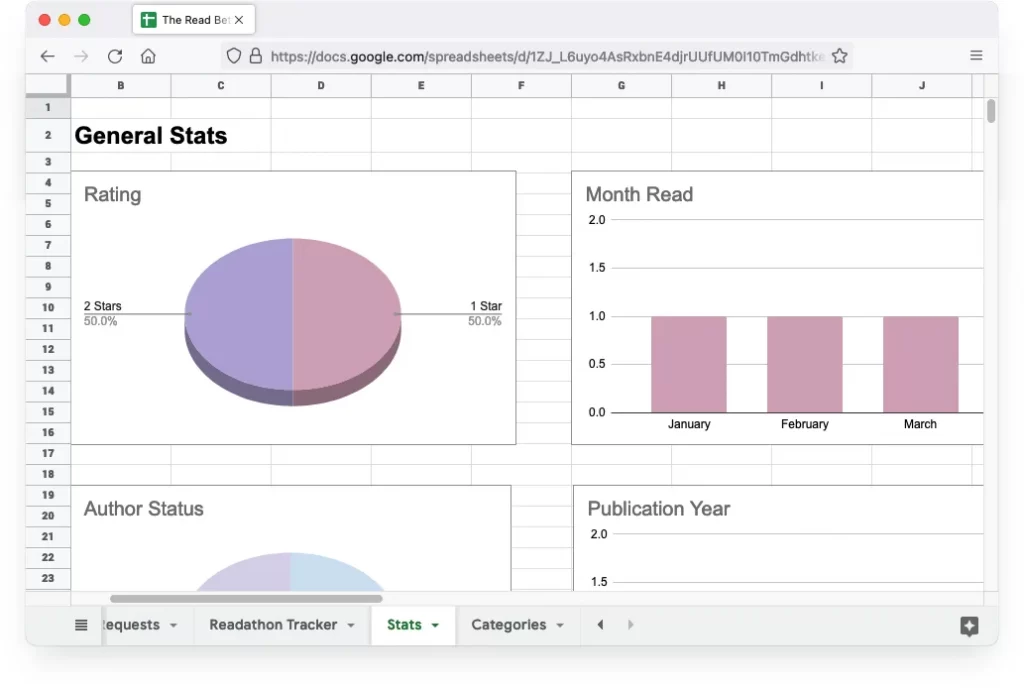Select column J header
This screenshot has width=1024, height=688.
pyautogui.click(x=921, y=86)
